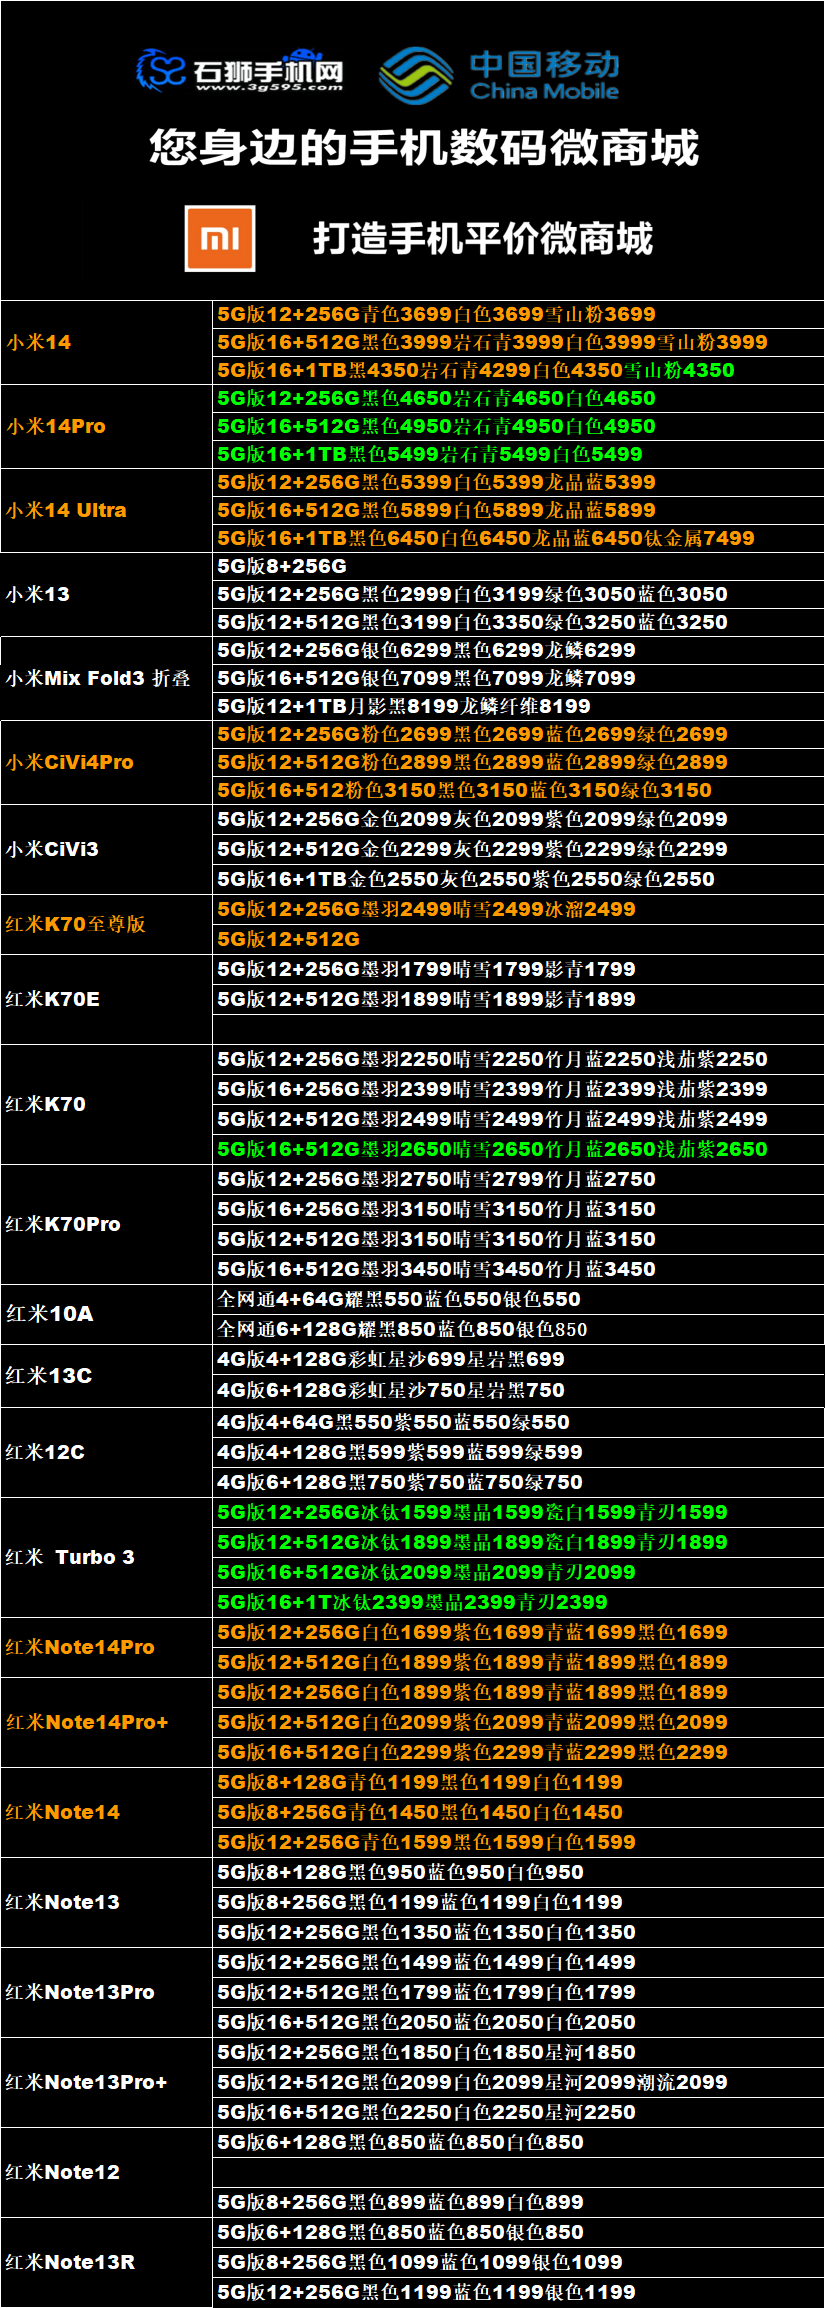Click row '5G版8+128G黑色950蓝色950白色950'
This screenshot has width=825, height=2308.
pos(518,1872)
